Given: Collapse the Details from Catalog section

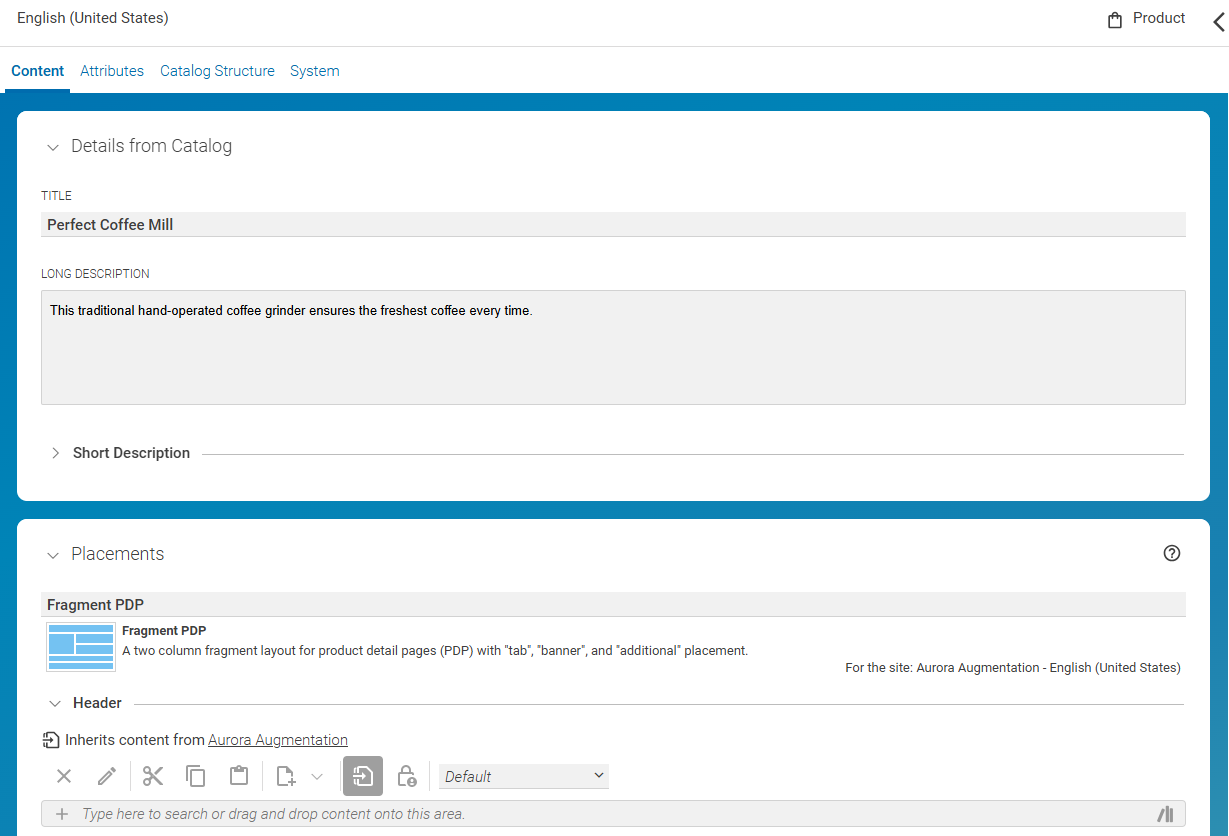Looking at the screenshot, I should click(53, 147).
